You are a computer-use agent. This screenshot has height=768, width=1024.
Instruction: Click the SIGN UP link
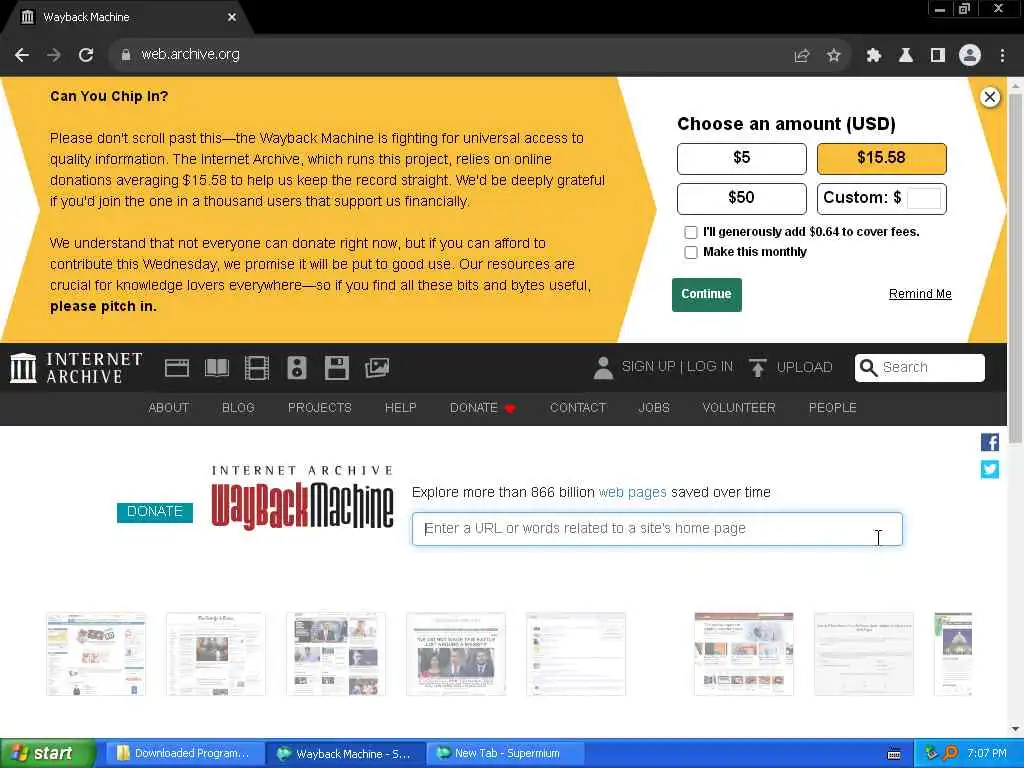[648, 367]
